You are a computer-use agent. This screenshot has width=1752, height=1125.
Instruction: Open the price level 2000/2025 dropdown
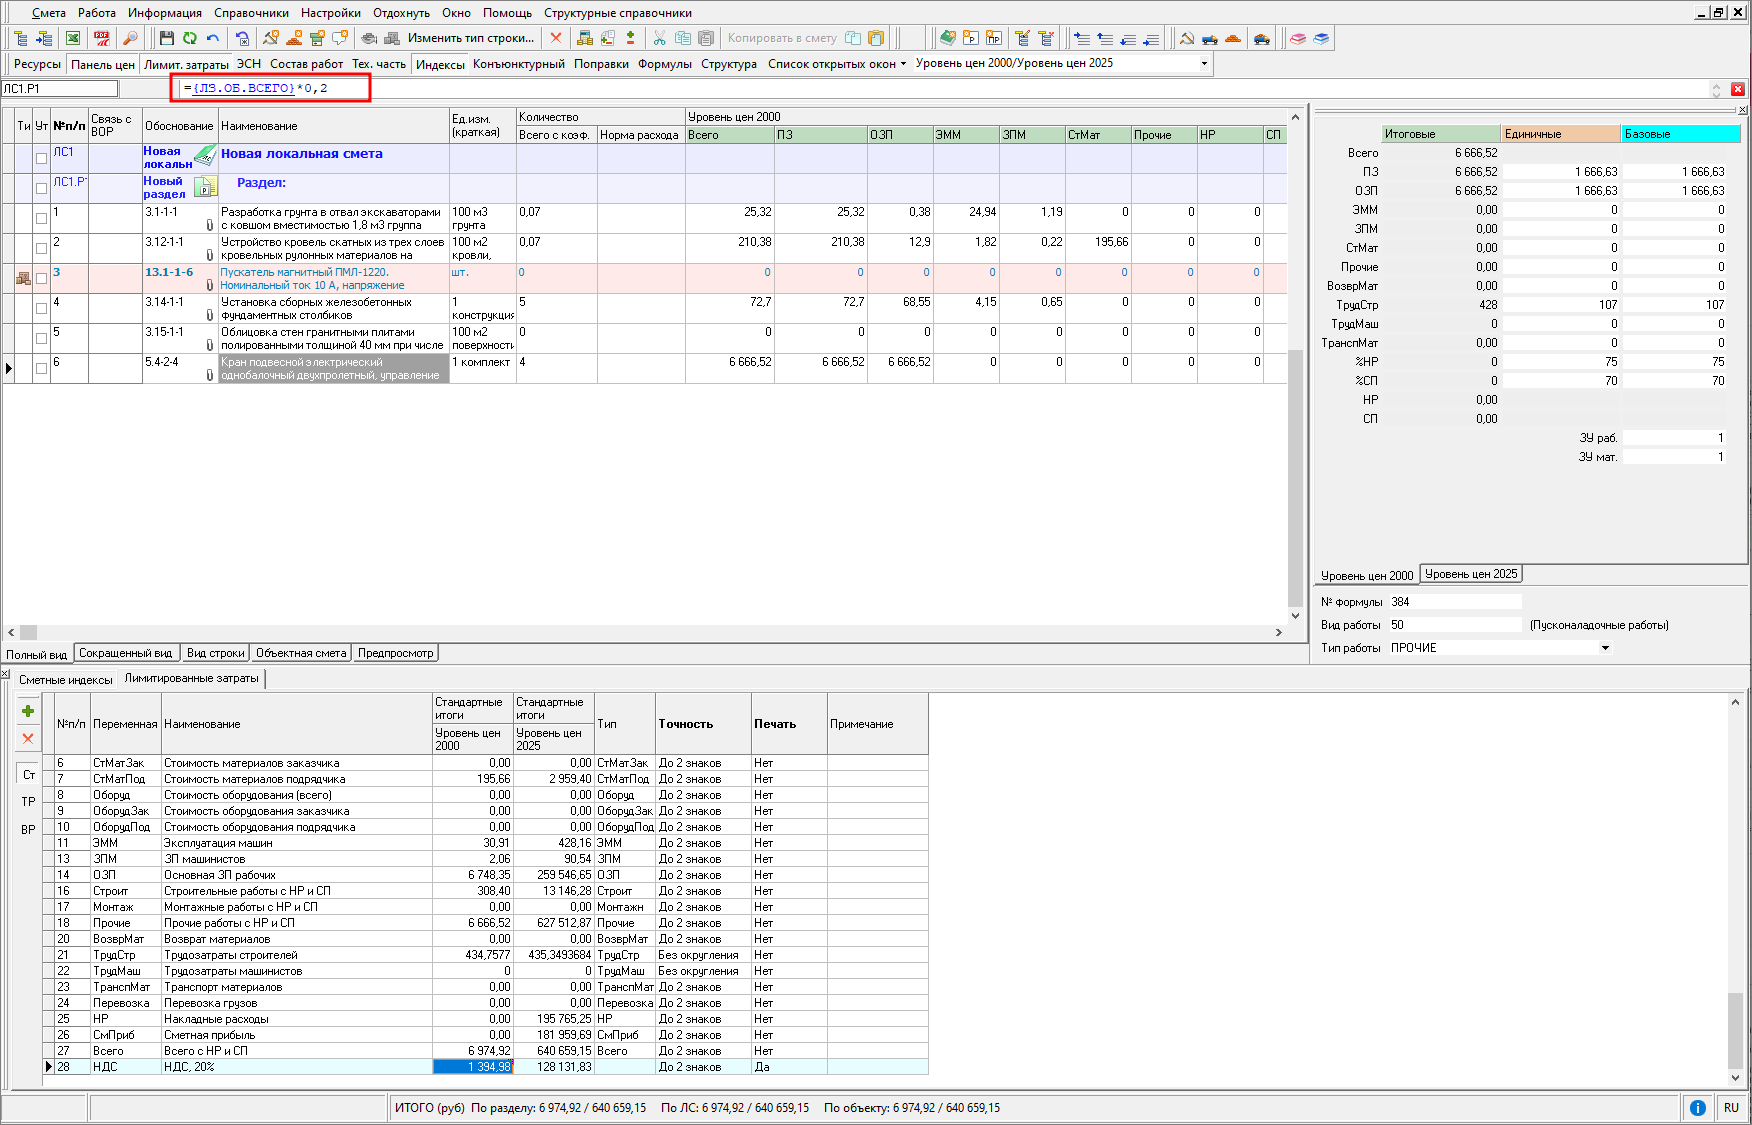pyautogui.click(x=1204, y=63)
